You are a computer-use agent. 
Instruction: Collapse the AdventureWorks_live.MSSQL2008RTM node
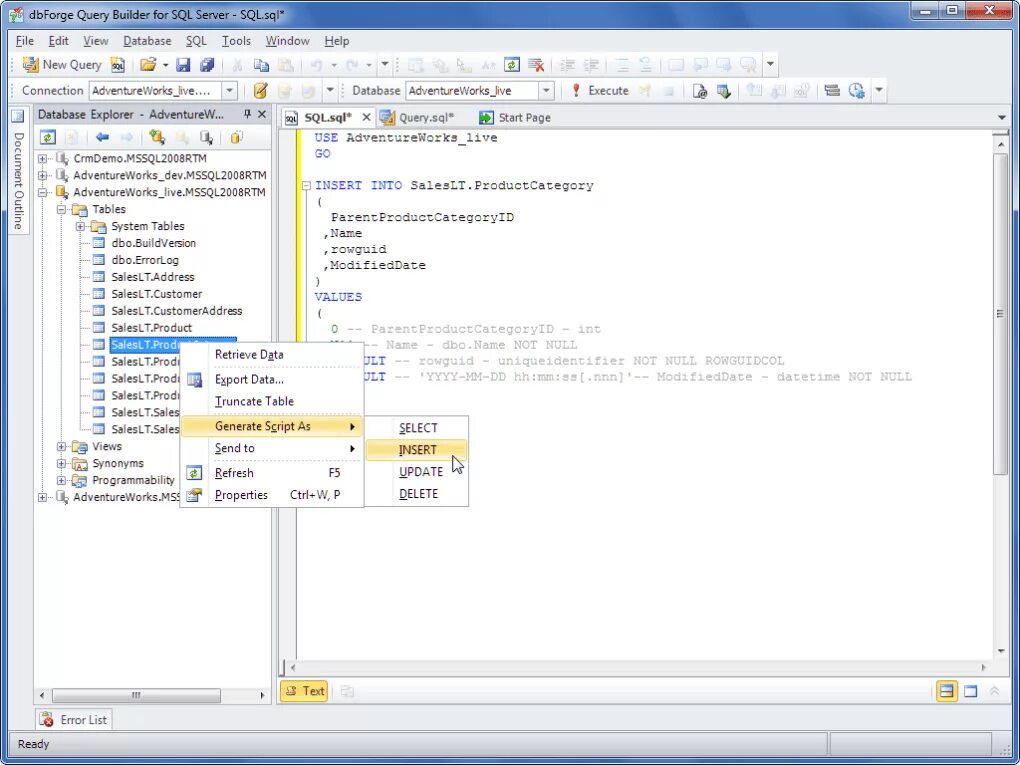click(42, 192)
